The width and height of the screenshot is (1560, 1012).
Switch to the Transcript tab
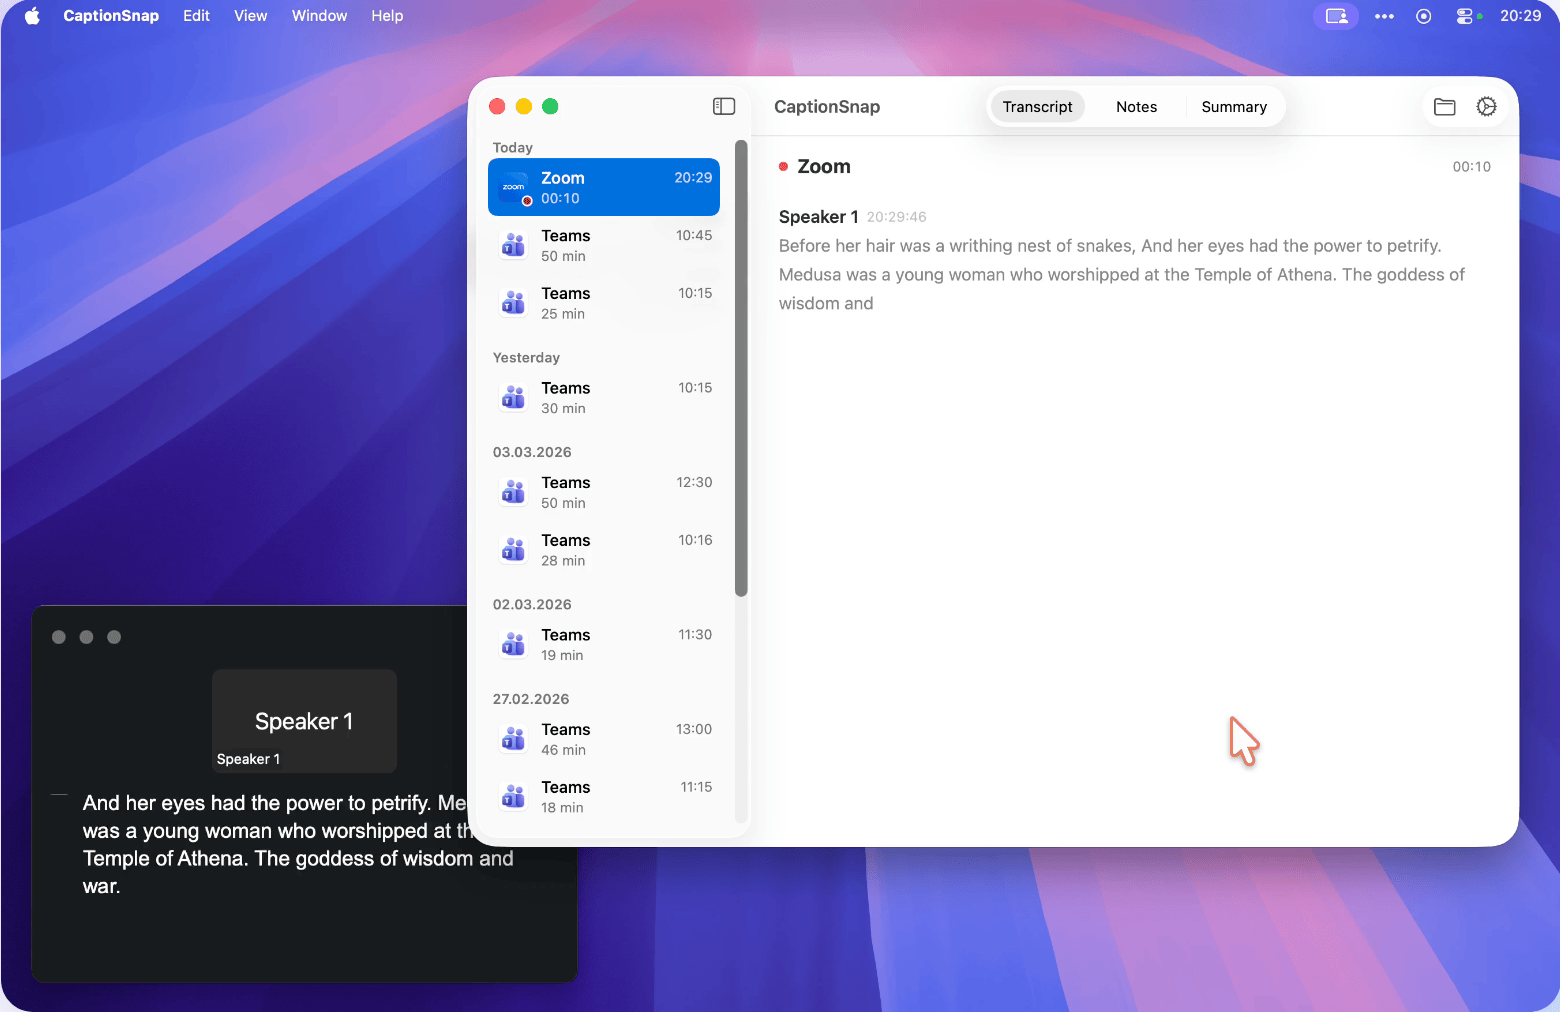coord(1037,107)
